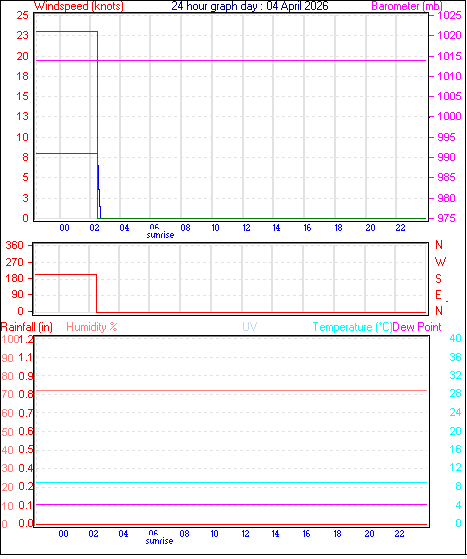
Task: Click the 1000 mb barometer label
Action: click(450, 116)
